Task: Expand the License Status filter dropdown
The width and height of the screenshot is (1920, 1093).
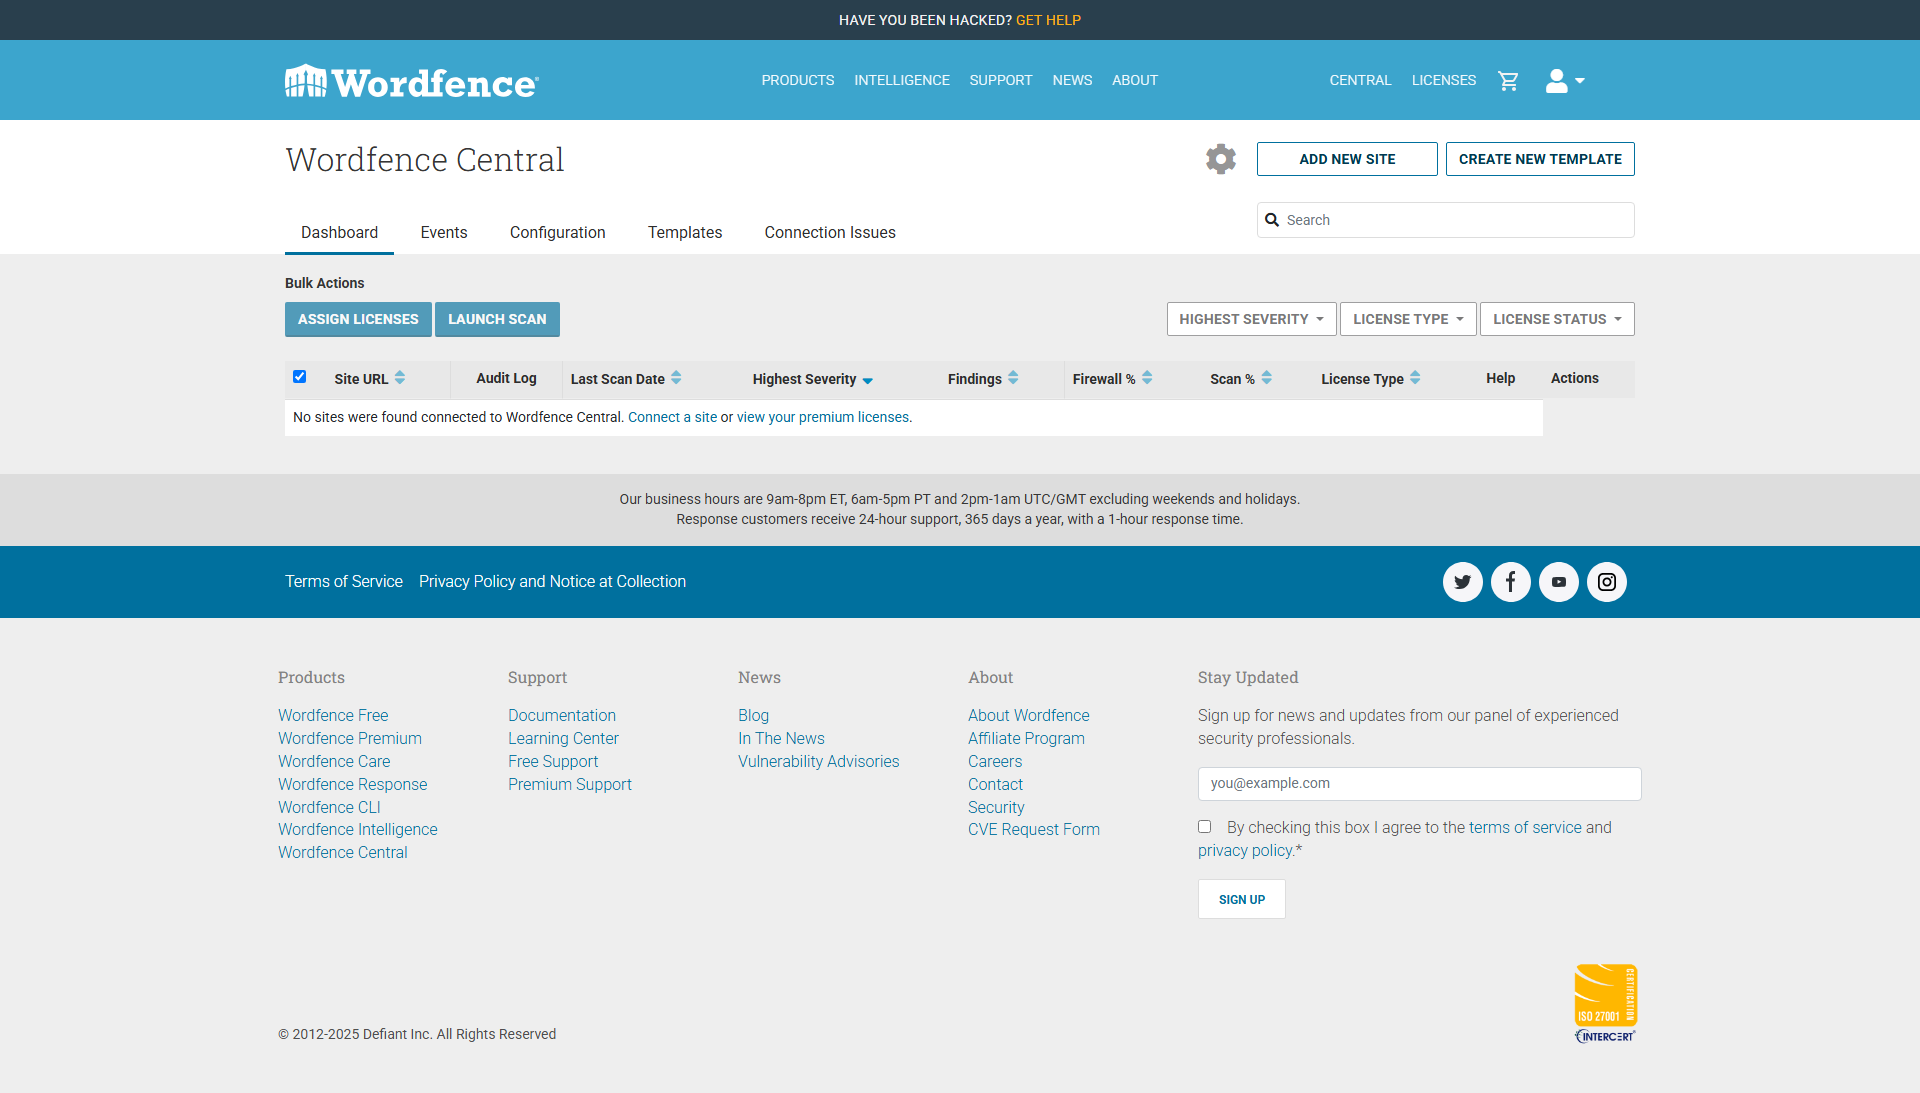Action: pos(1556,319)
